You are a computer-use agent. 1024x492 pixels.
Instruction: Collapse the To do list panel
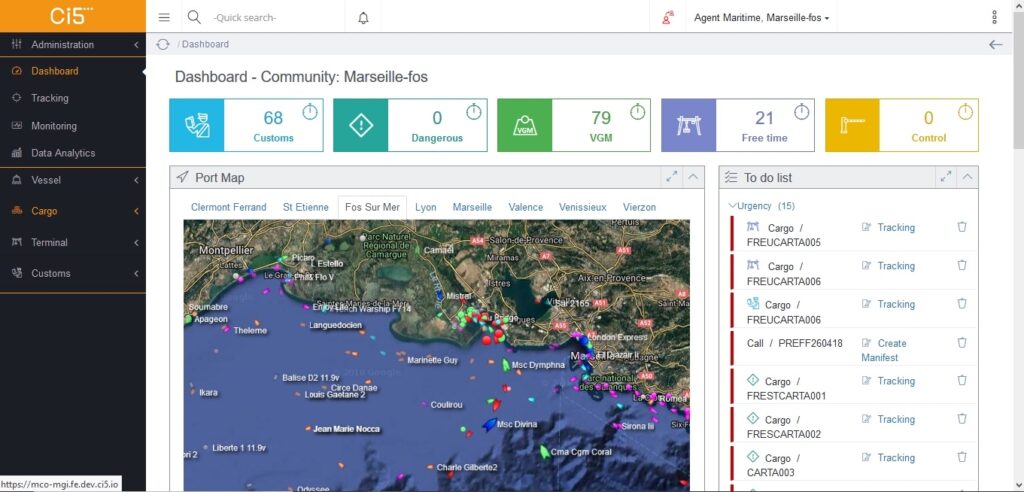pos(967,176)
